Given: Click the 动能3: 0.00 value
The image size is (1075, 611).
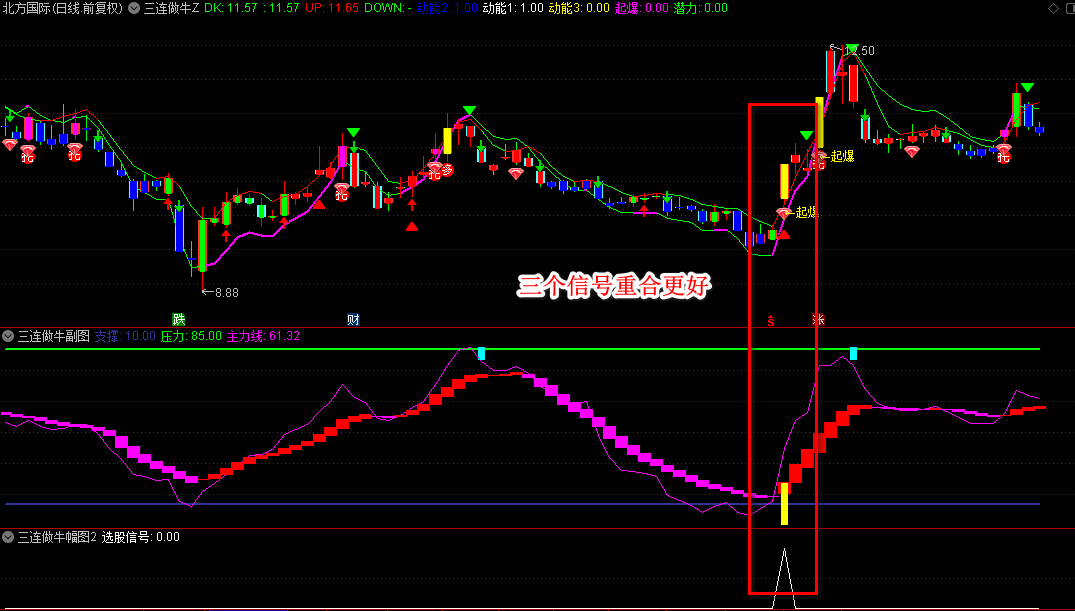Looking at the screenshot, I should [579, 8].
